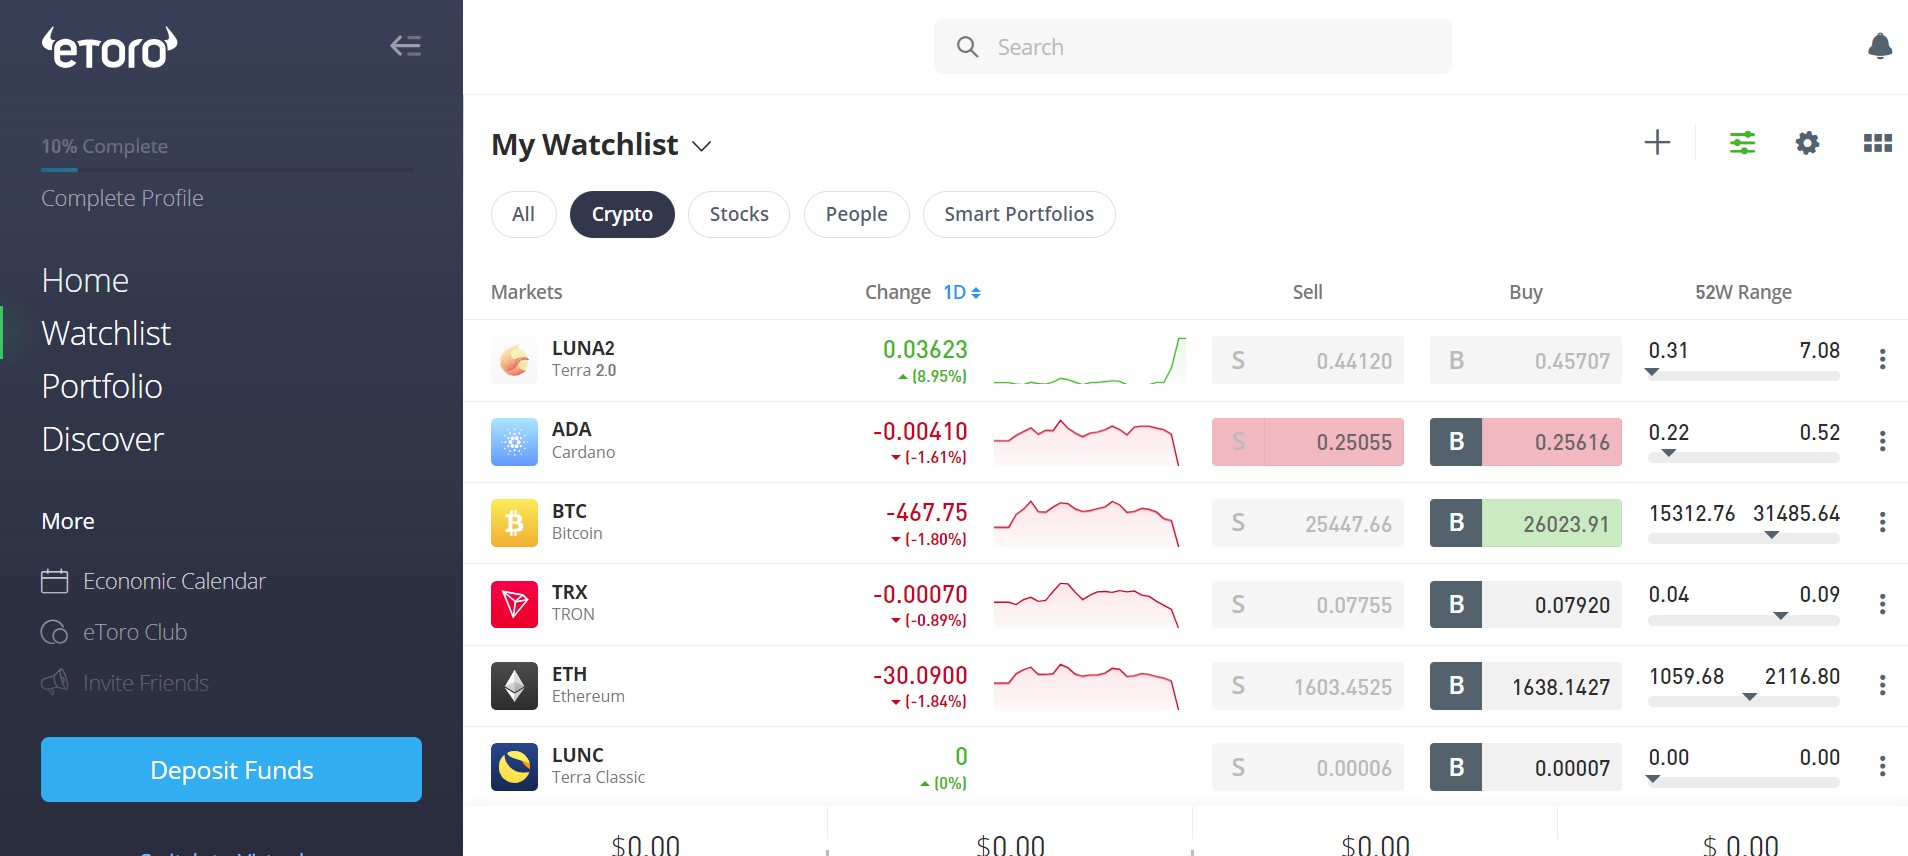Click the search magnifier icon
The height and width of the screenshot is (856, 1908).
(x=967, y=47)
